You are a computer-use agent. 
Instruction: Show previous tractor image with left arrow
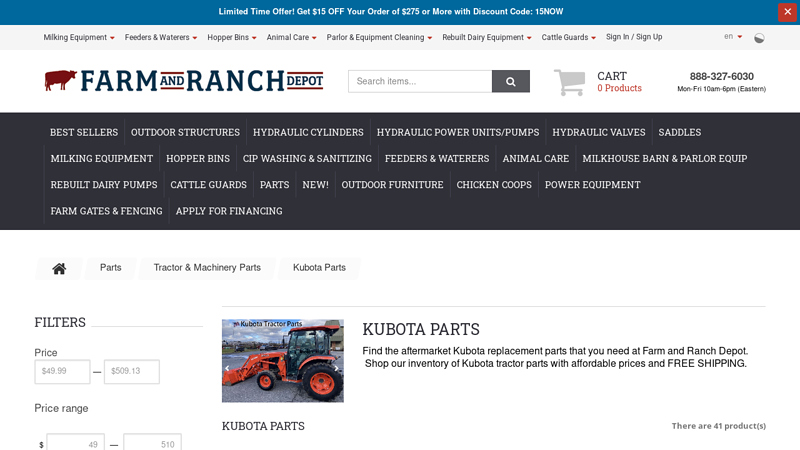227,368
